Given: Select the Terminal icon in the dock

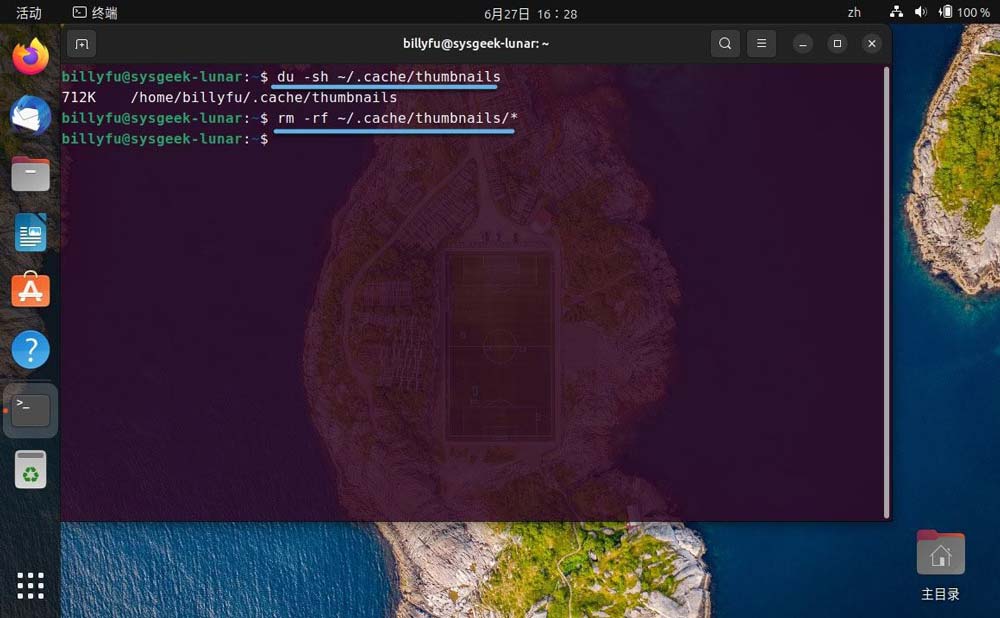Looking at the screenshot, I should pos(31,410).
